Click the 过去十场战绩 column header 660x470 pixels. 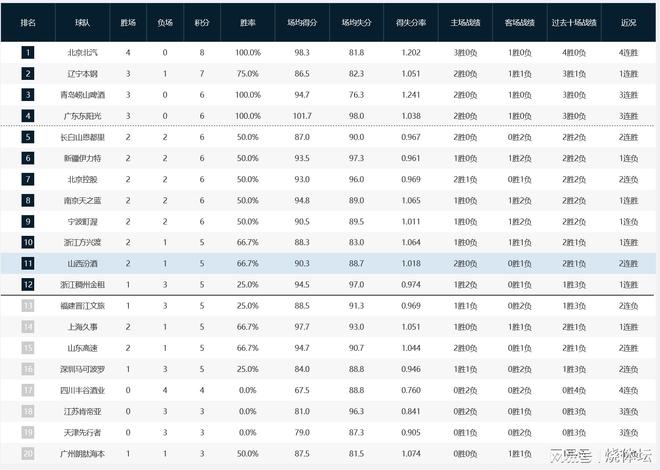click(x=574, y=21)
